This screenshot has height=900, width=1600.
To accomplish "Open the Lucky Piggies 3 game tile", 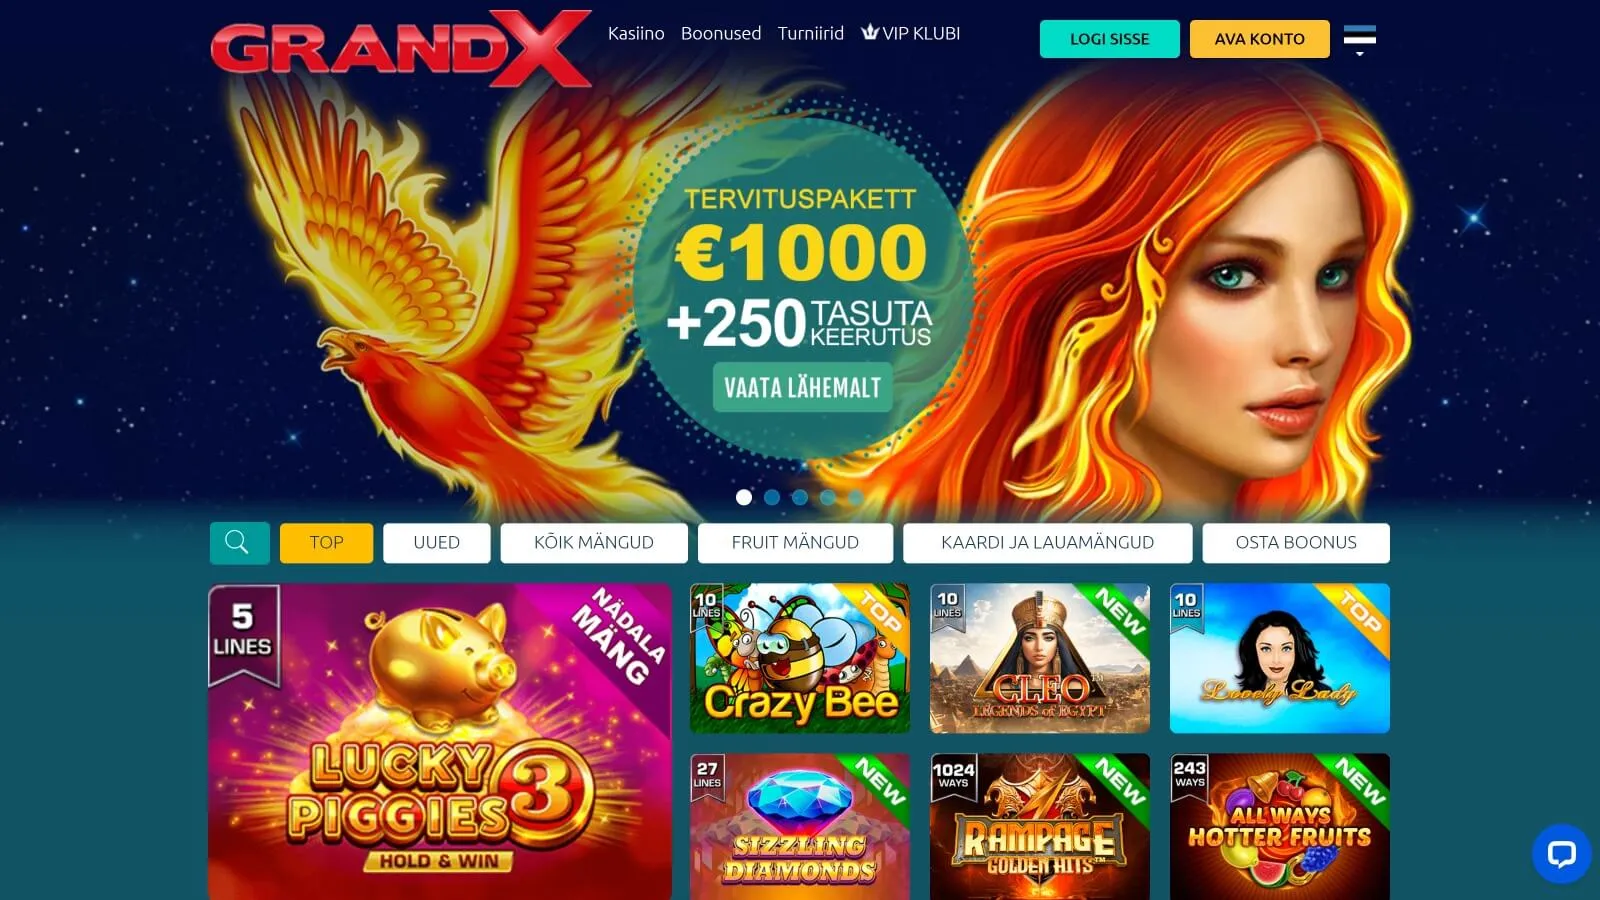I will [440, 741].
